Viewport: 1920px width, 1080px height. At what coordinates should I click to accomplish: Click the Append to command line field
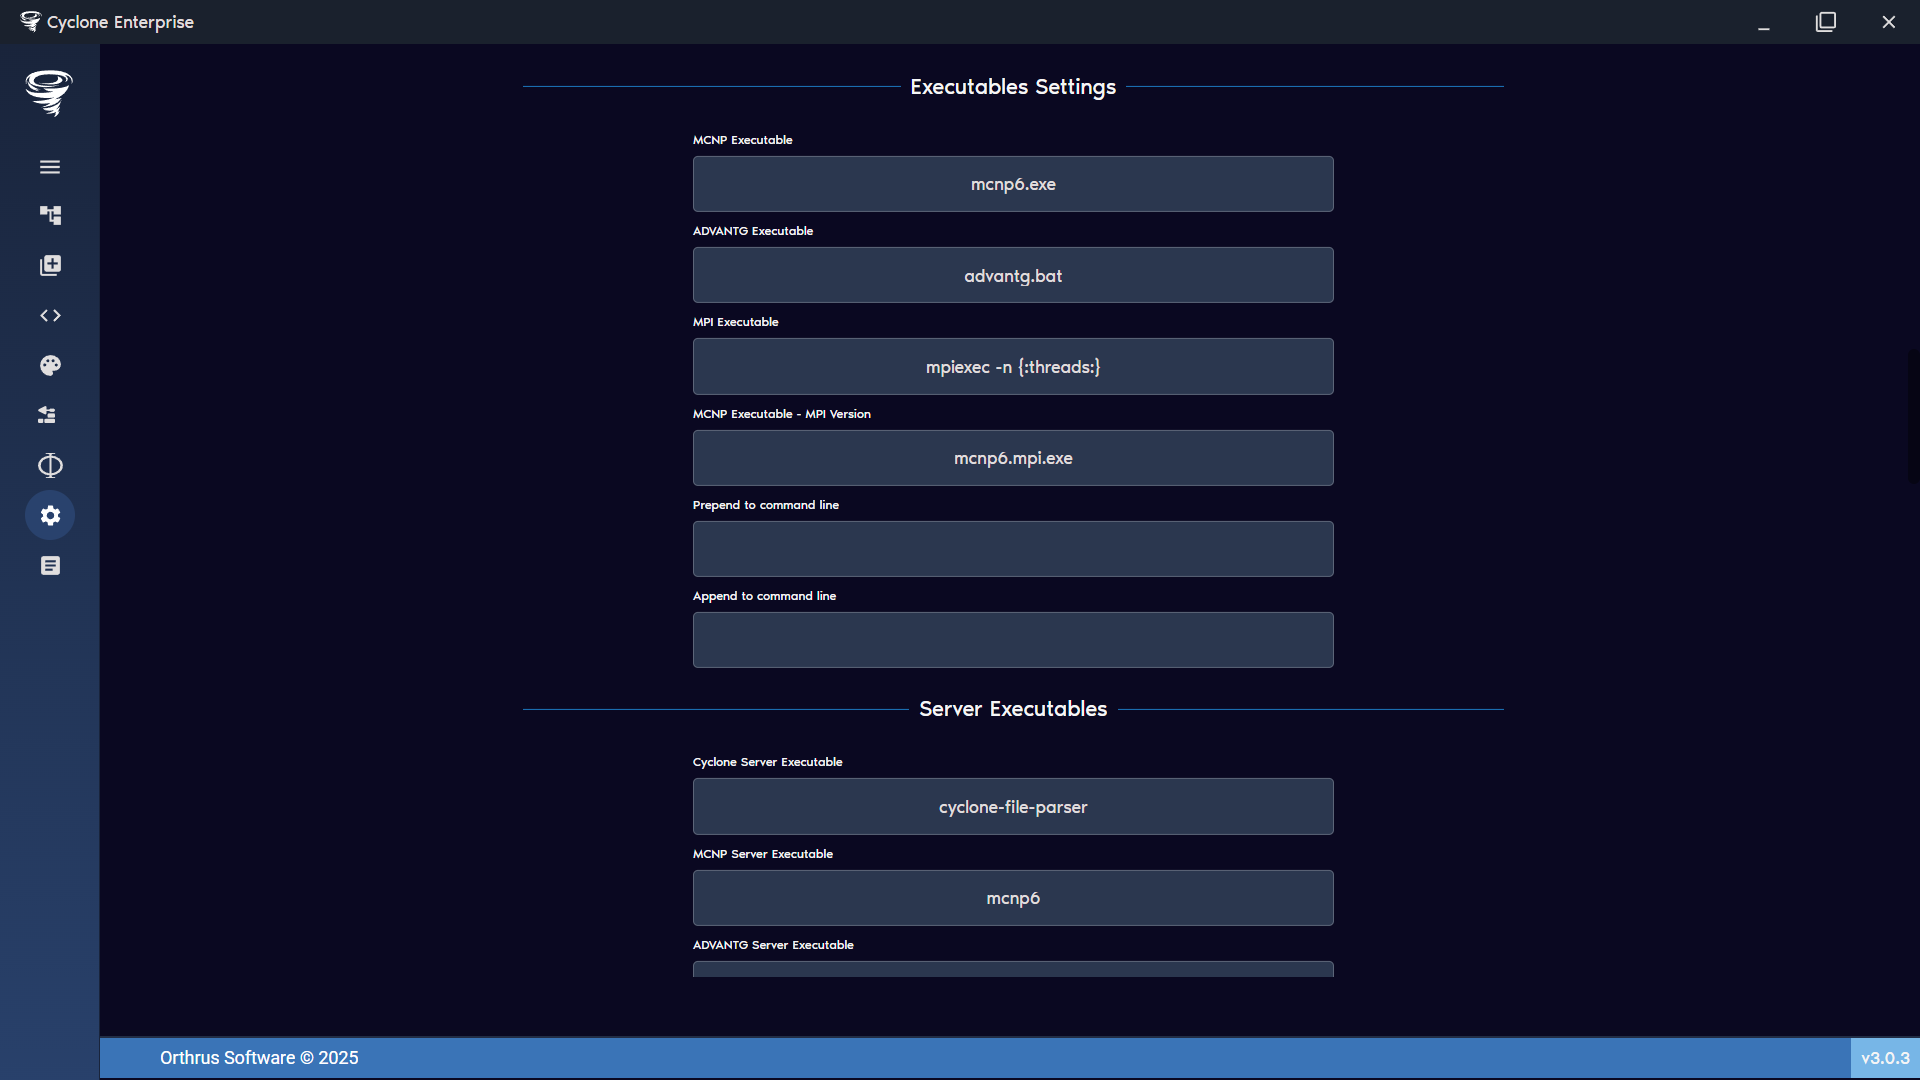click(x=1012, y=639)
